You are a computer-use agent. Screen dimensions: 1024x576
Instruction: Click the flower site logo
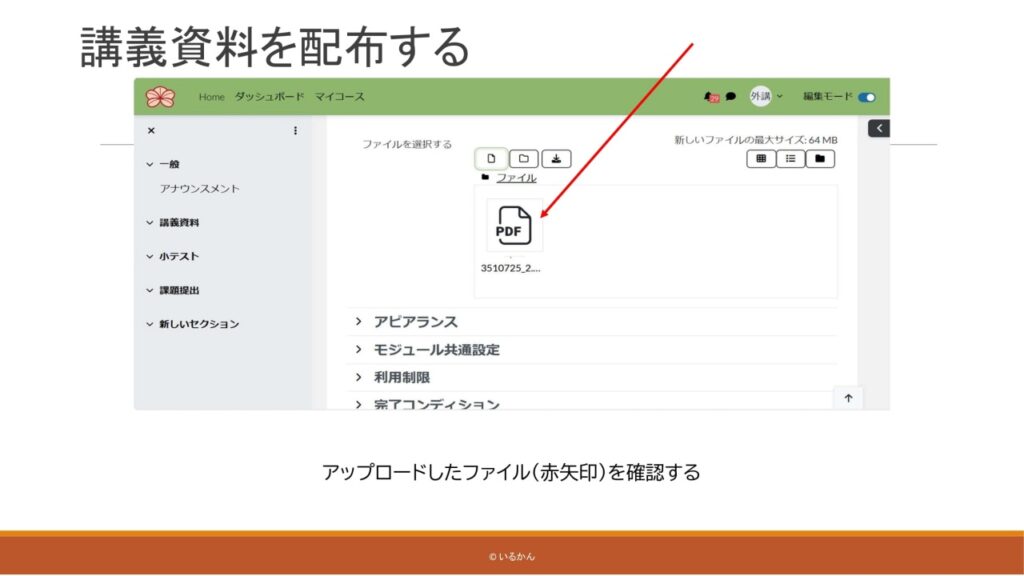pos(160,97)
